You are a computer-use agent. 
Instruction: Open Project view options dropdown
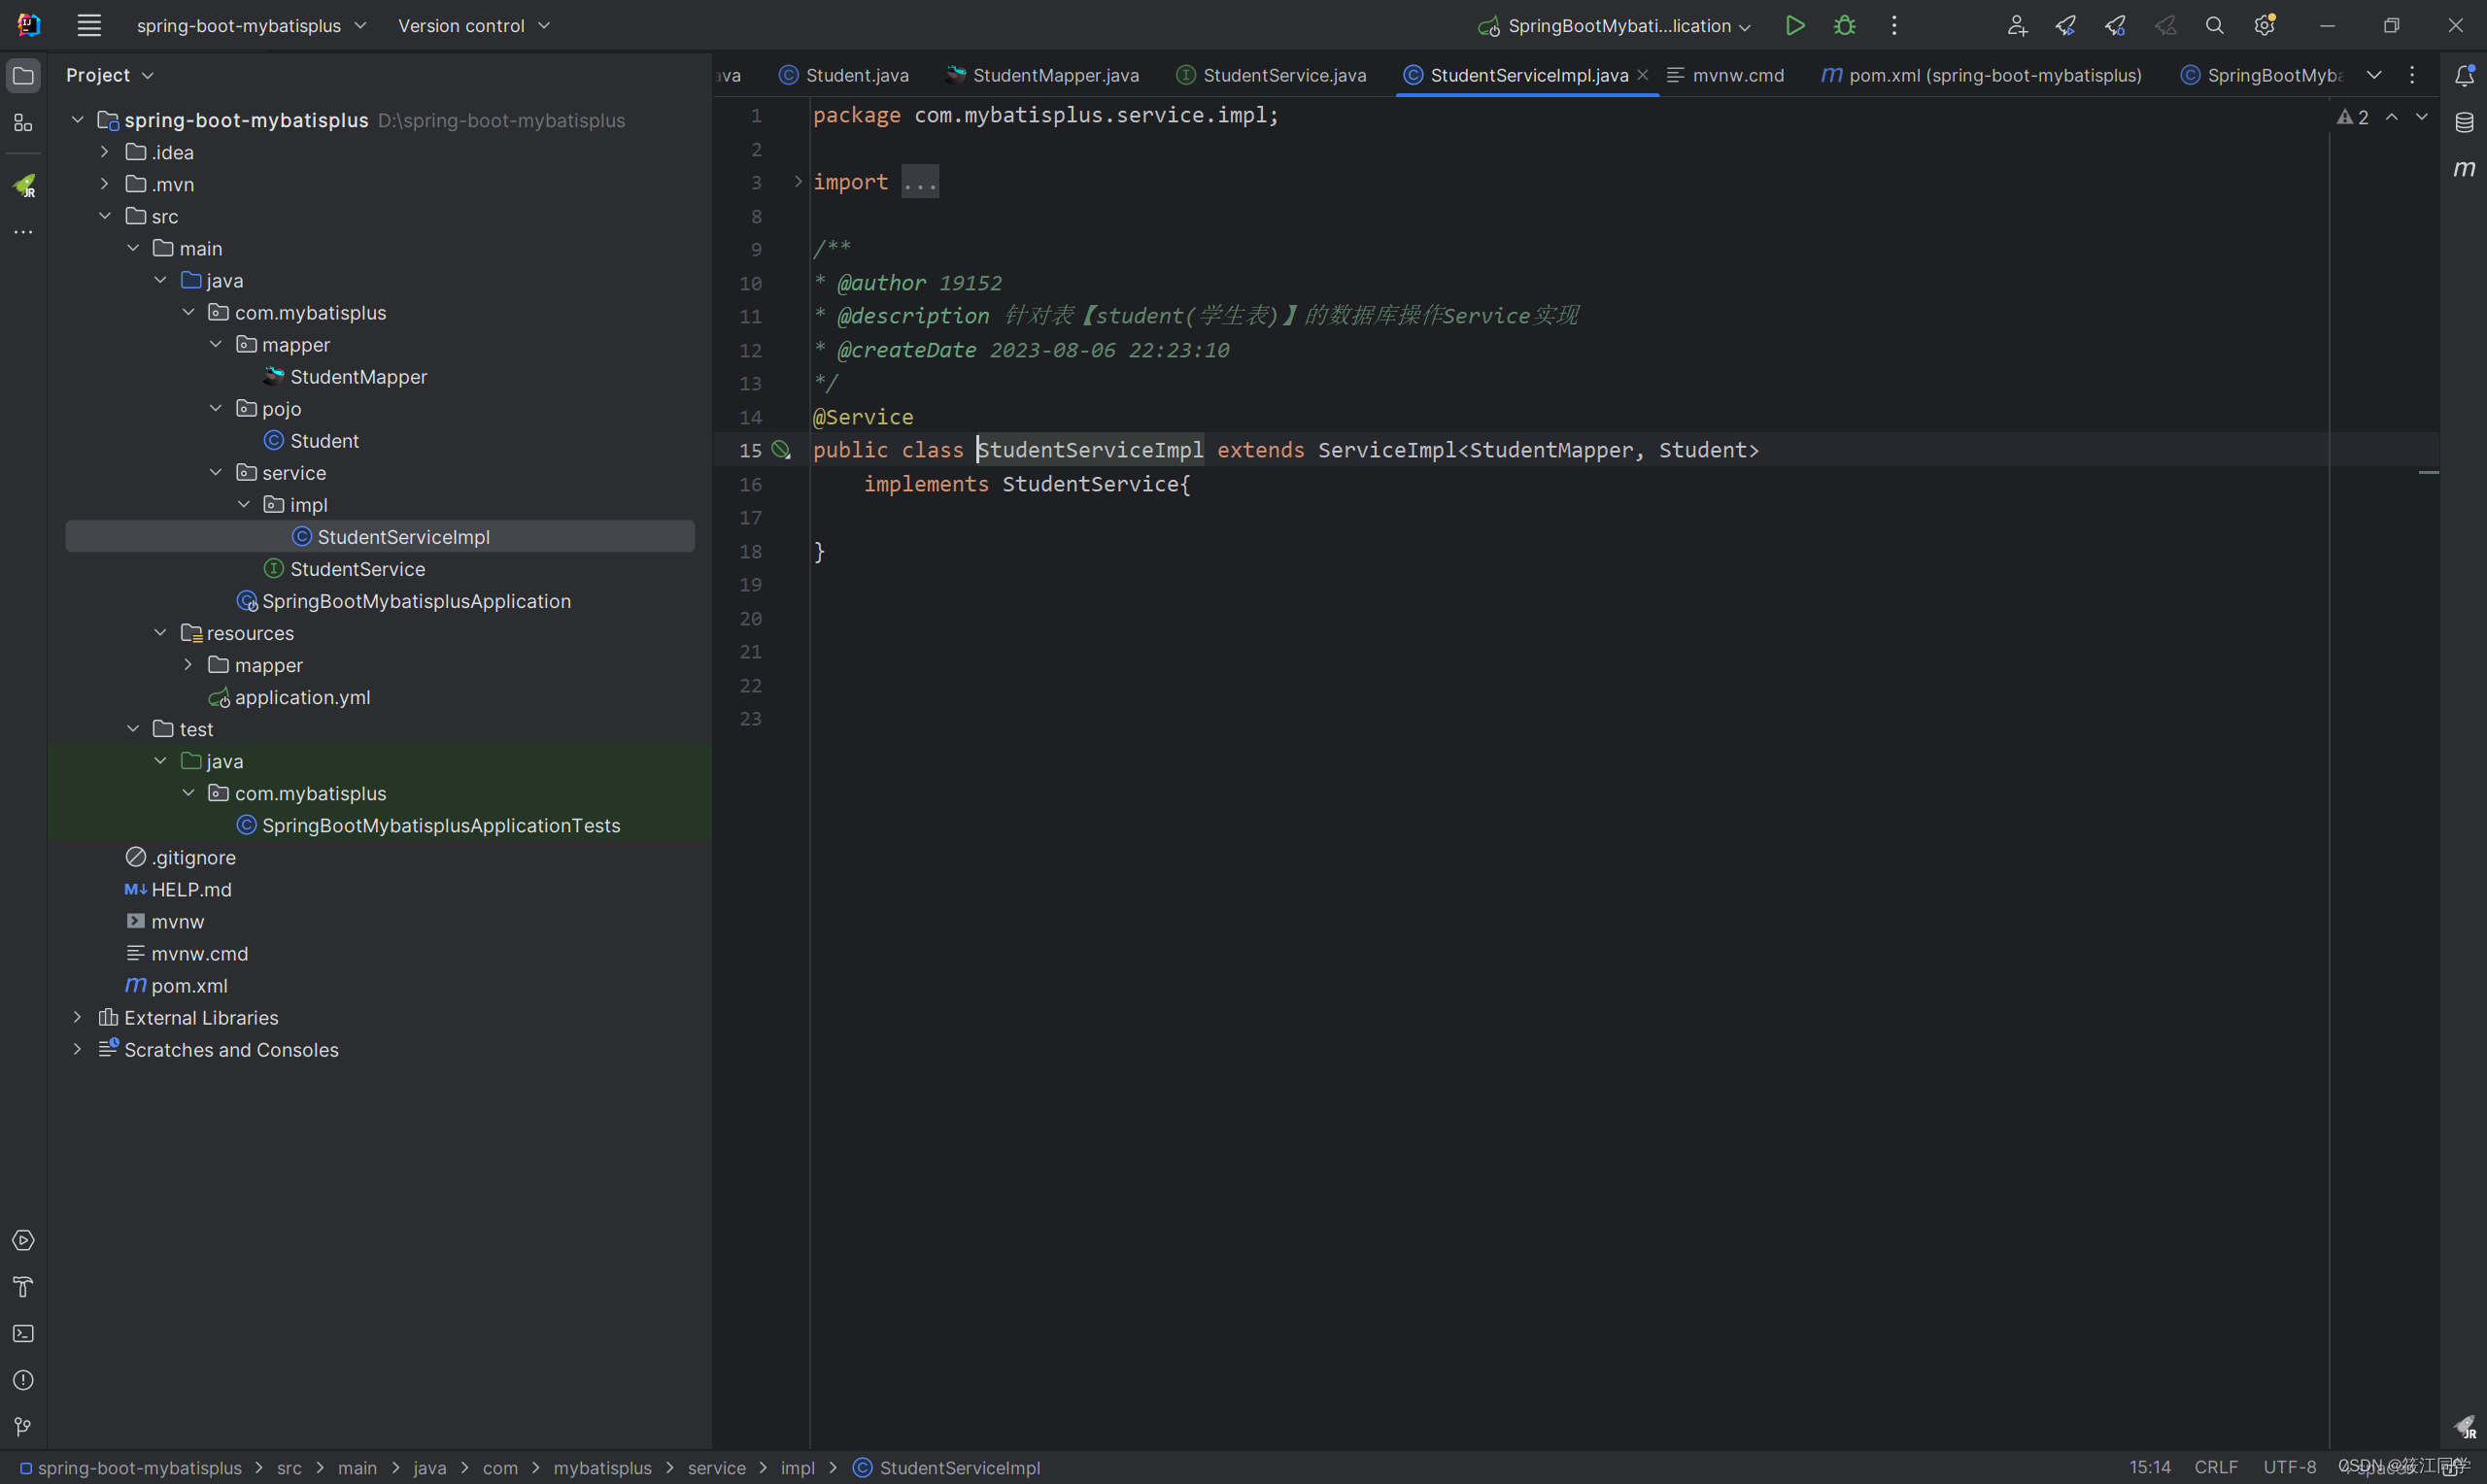pyautogui.click(x=148, y=76)
